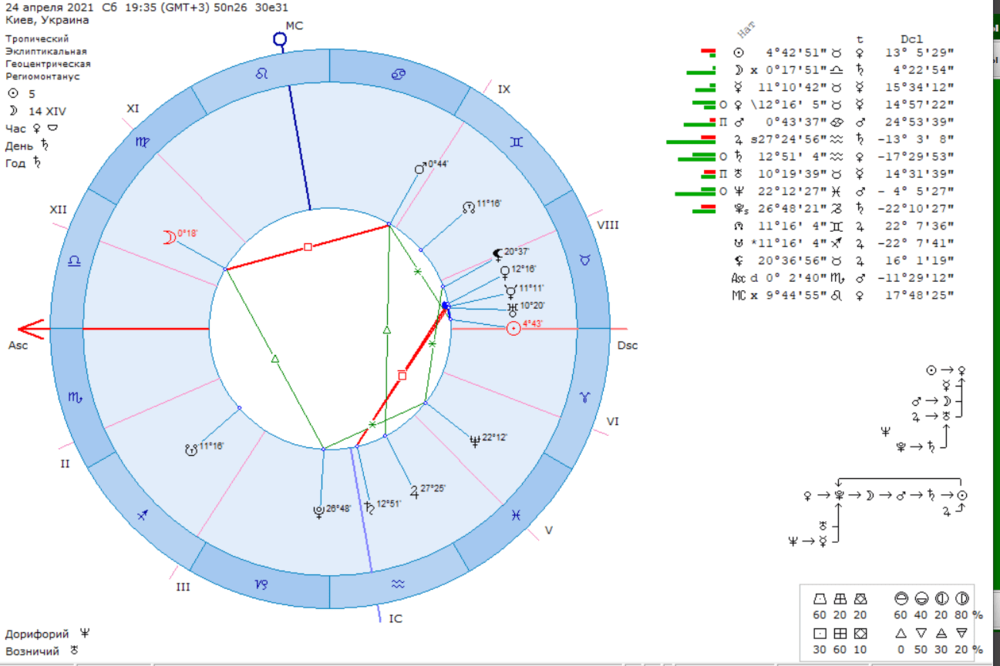Select the Sagittarius sign on the zodiac ring

point(143,515)
